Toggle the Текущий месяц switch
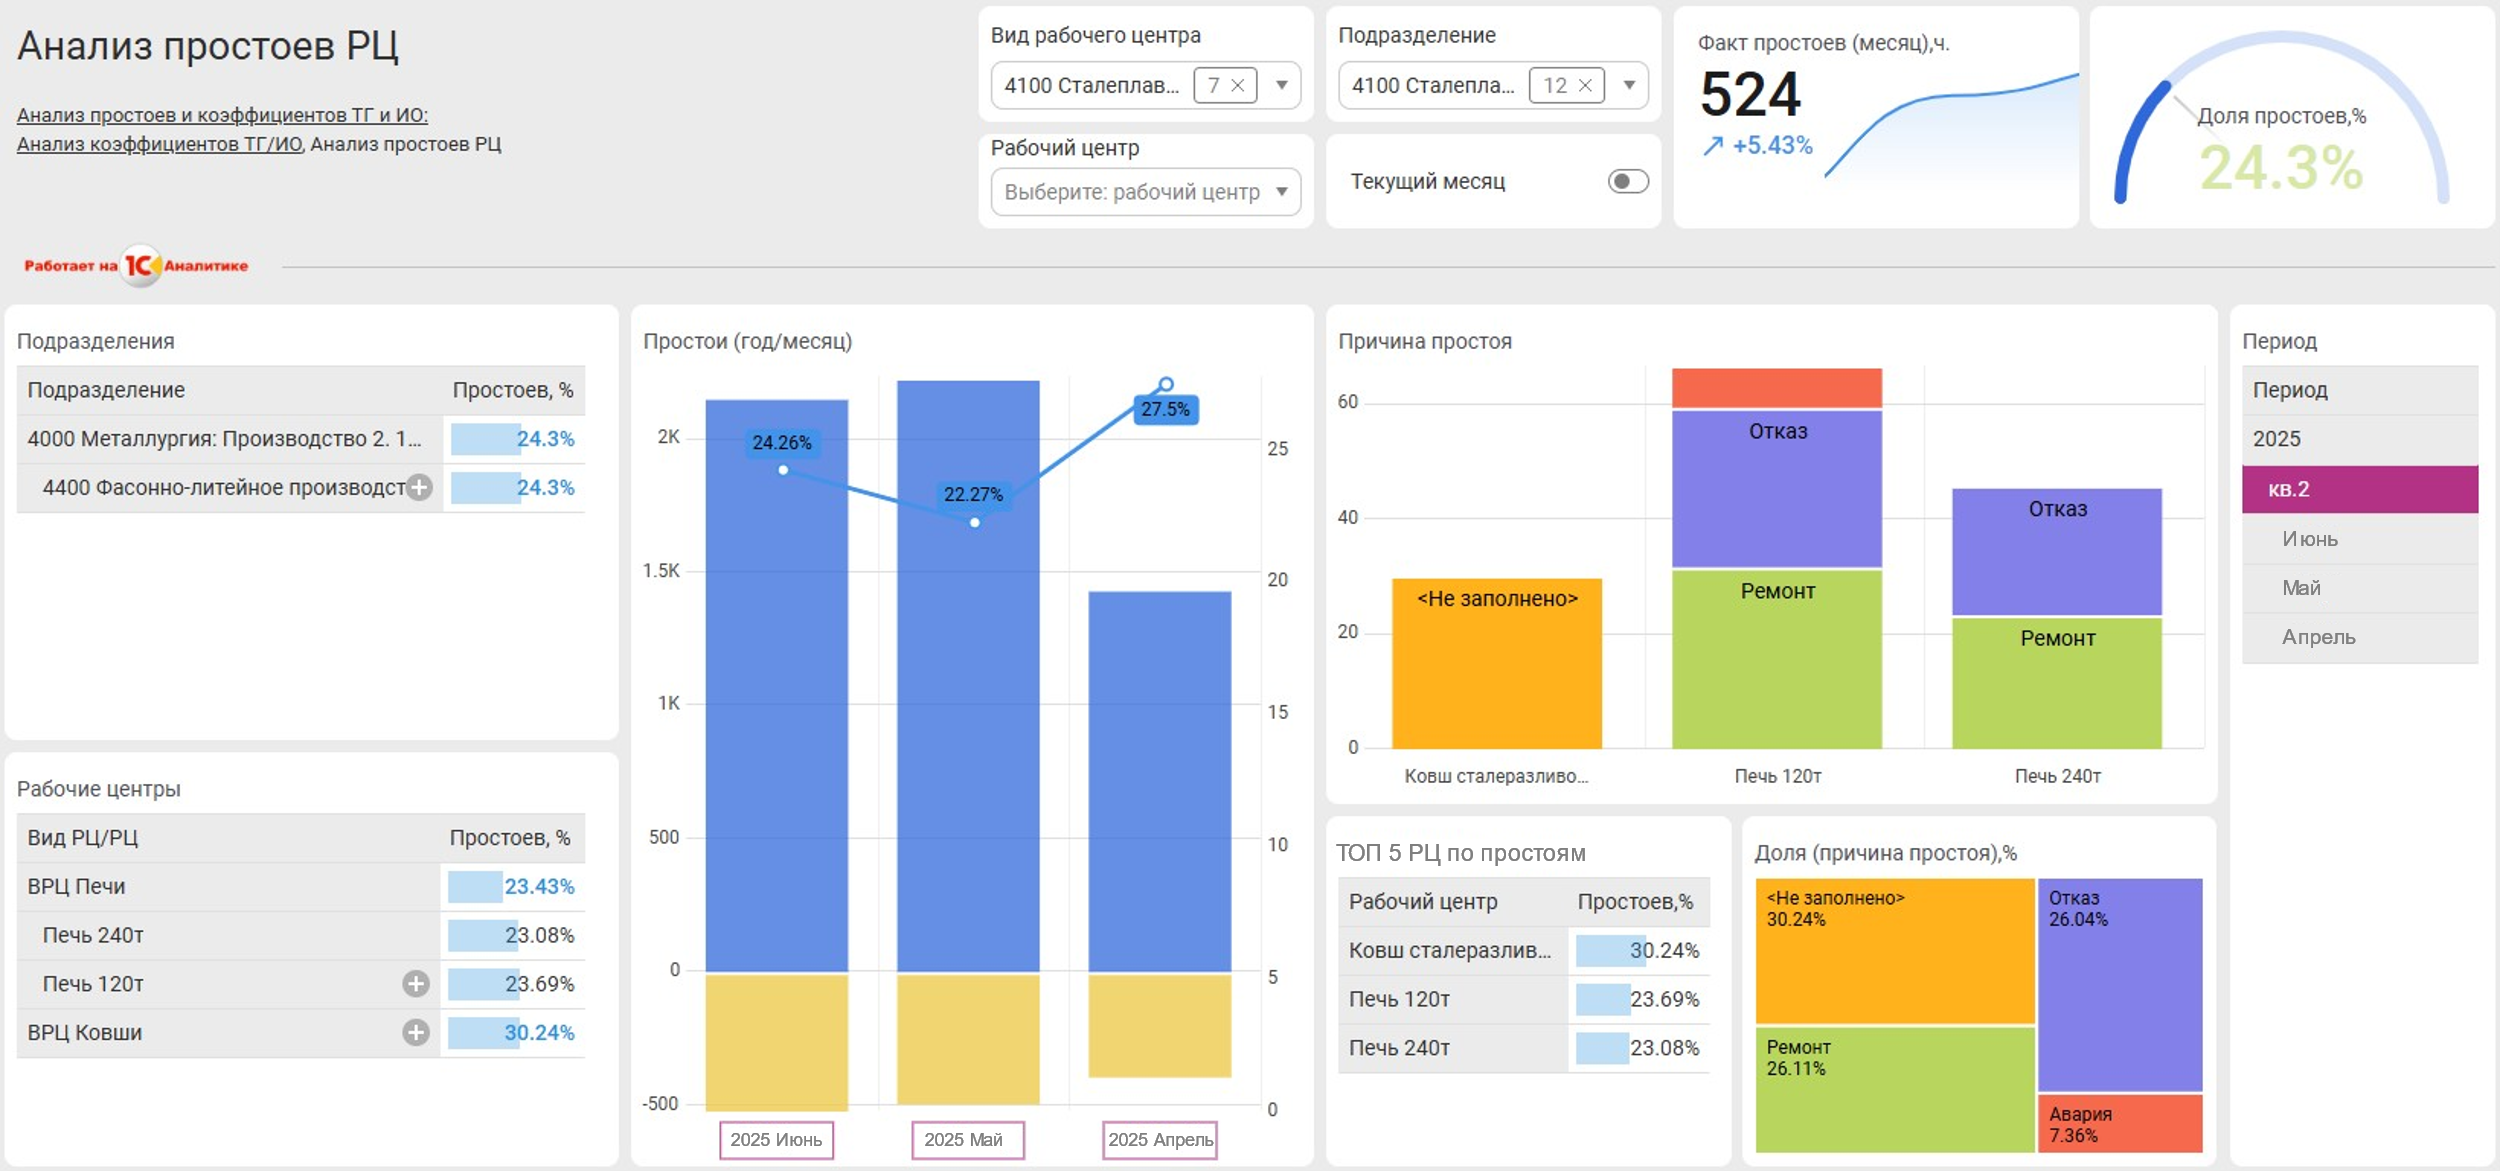 (1627, 181)
